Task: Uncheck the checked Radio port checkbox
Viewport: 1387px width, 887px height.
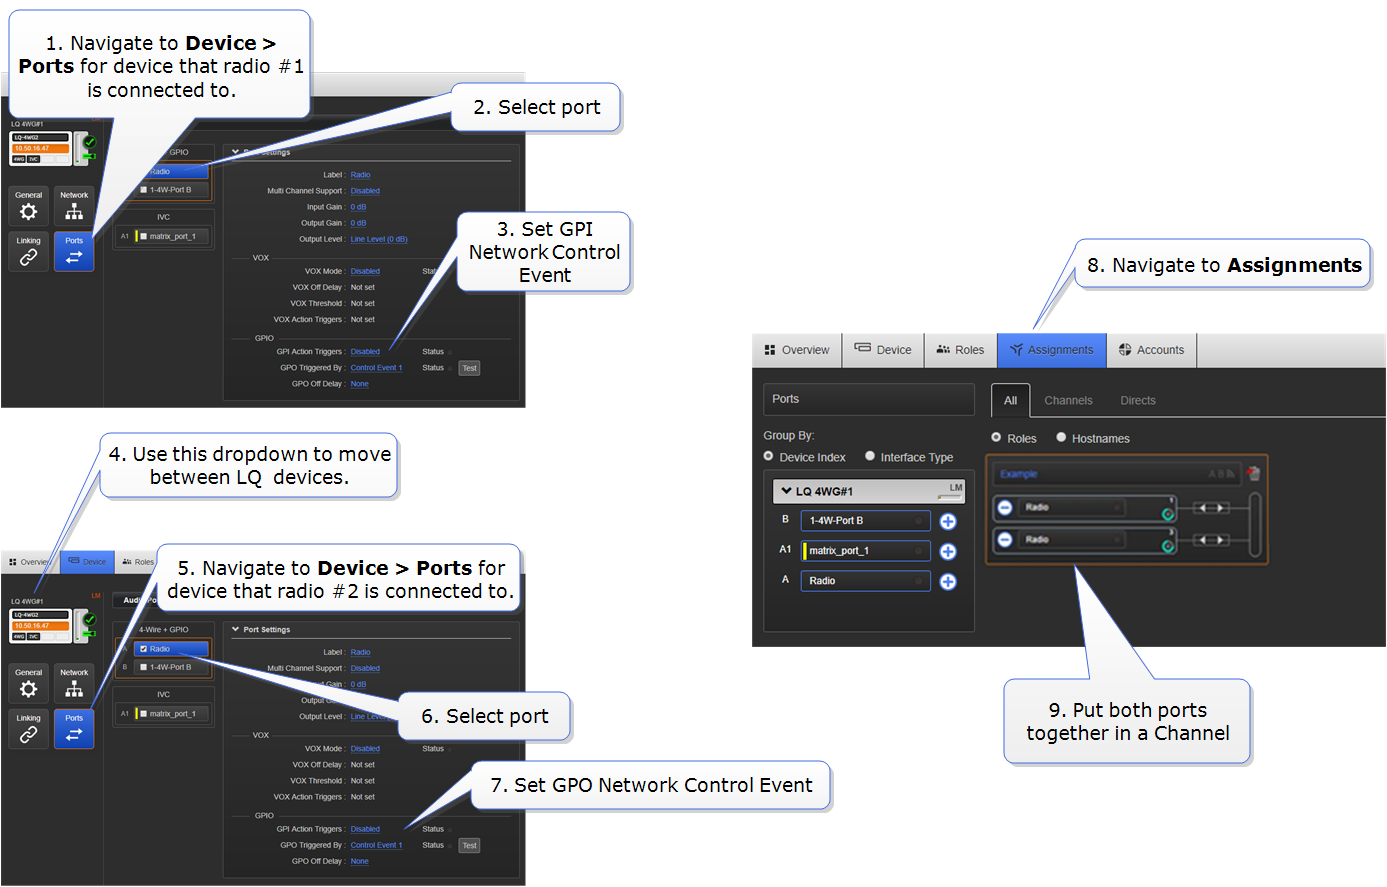Action: pos(144,649)
